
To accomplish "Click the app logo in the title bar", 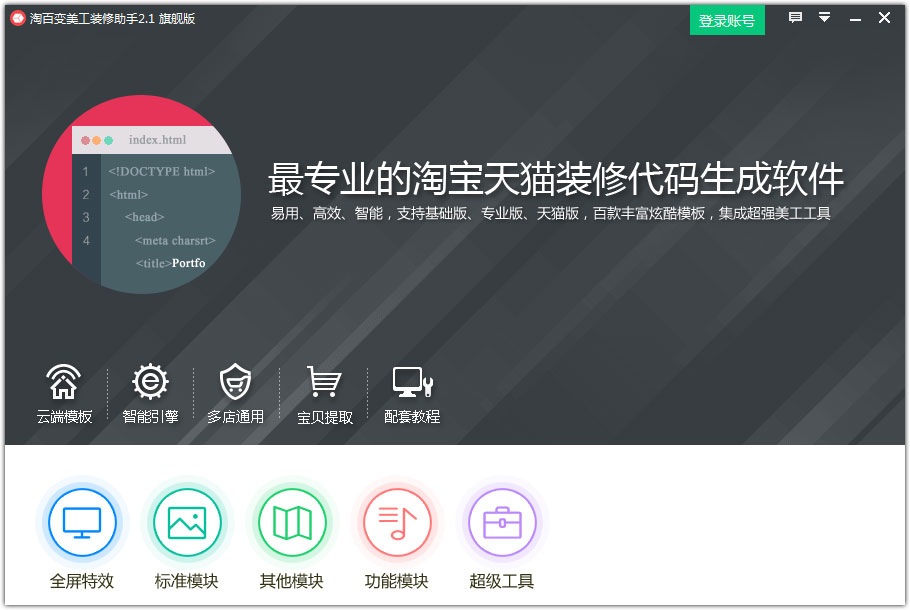I will point(18,17).
